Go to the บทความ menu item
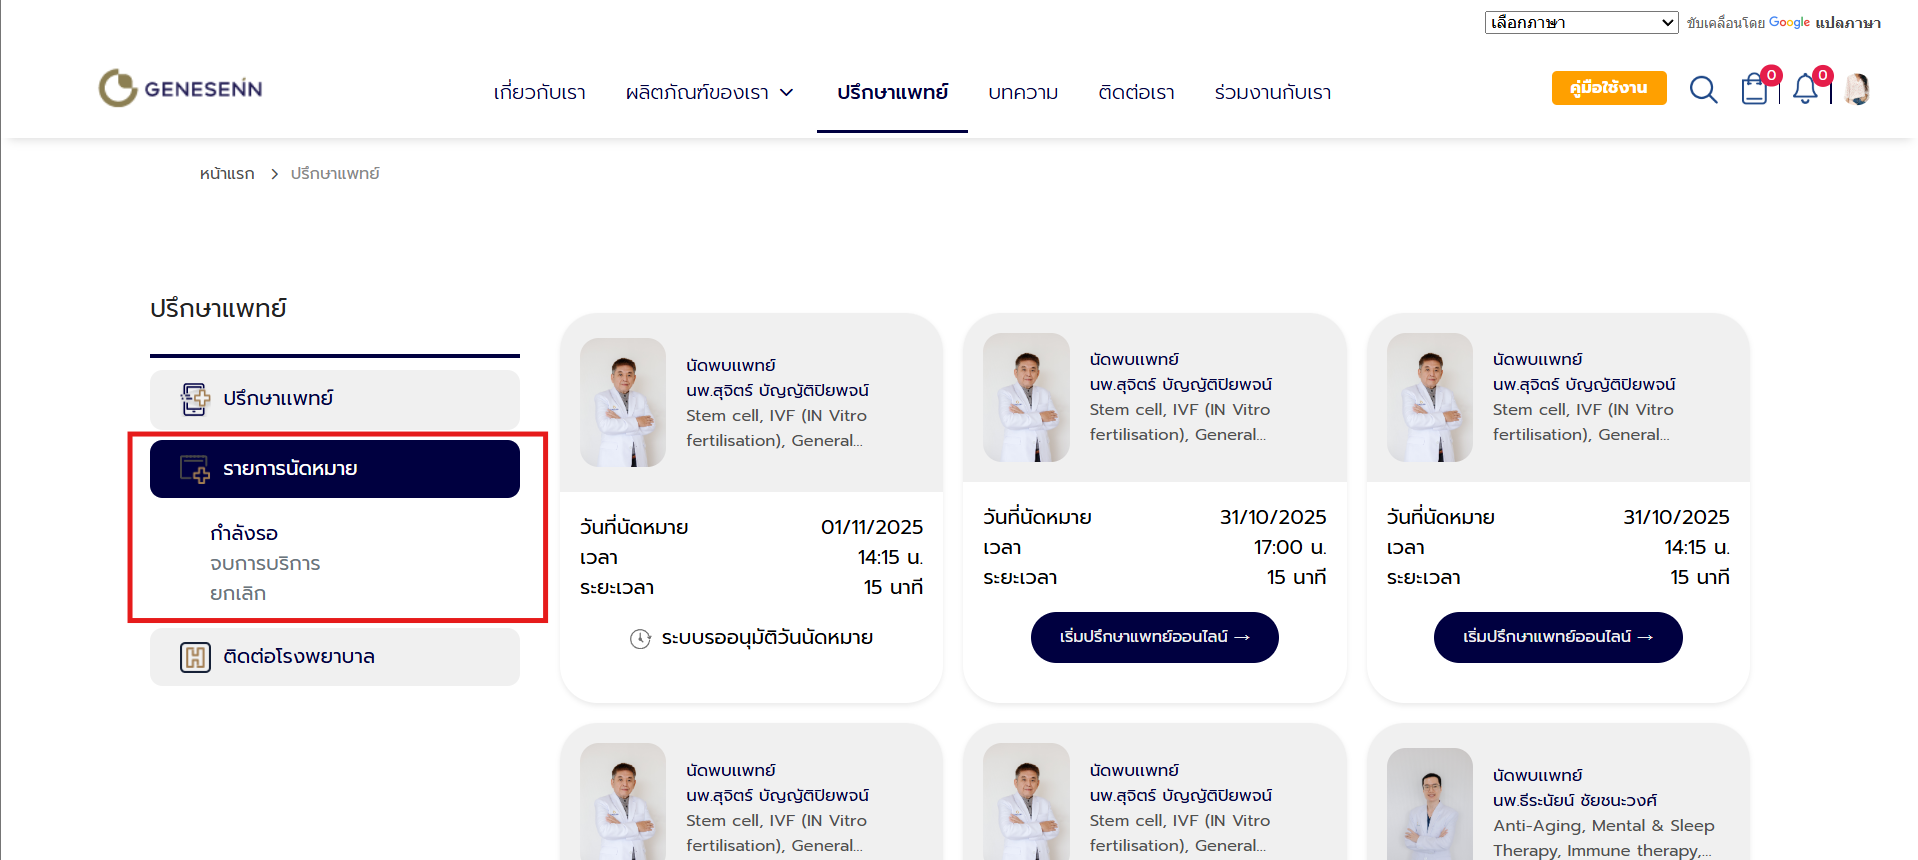Image resolution: width=1918 pixels, height=860 pixels. 1023,93
